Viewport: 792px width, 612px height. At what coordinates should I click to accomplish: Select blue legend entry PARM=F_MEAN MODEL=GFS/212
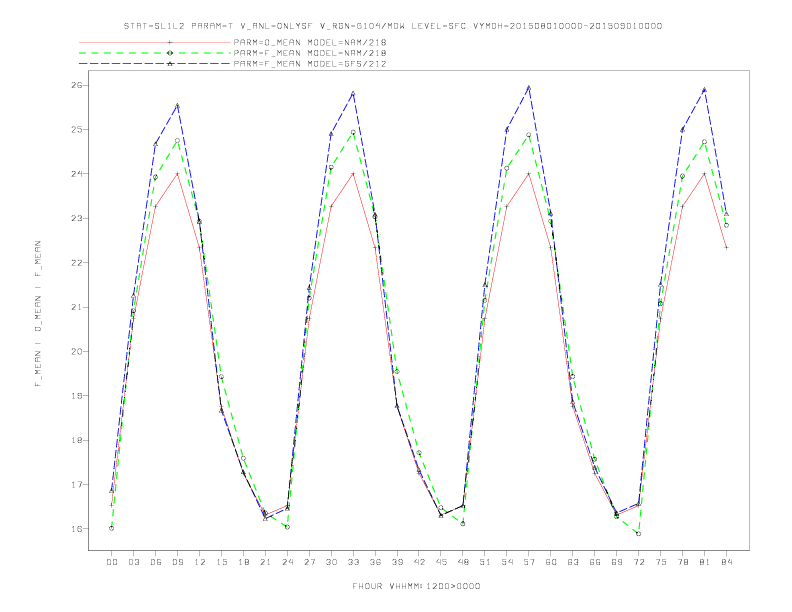point(310,64)
